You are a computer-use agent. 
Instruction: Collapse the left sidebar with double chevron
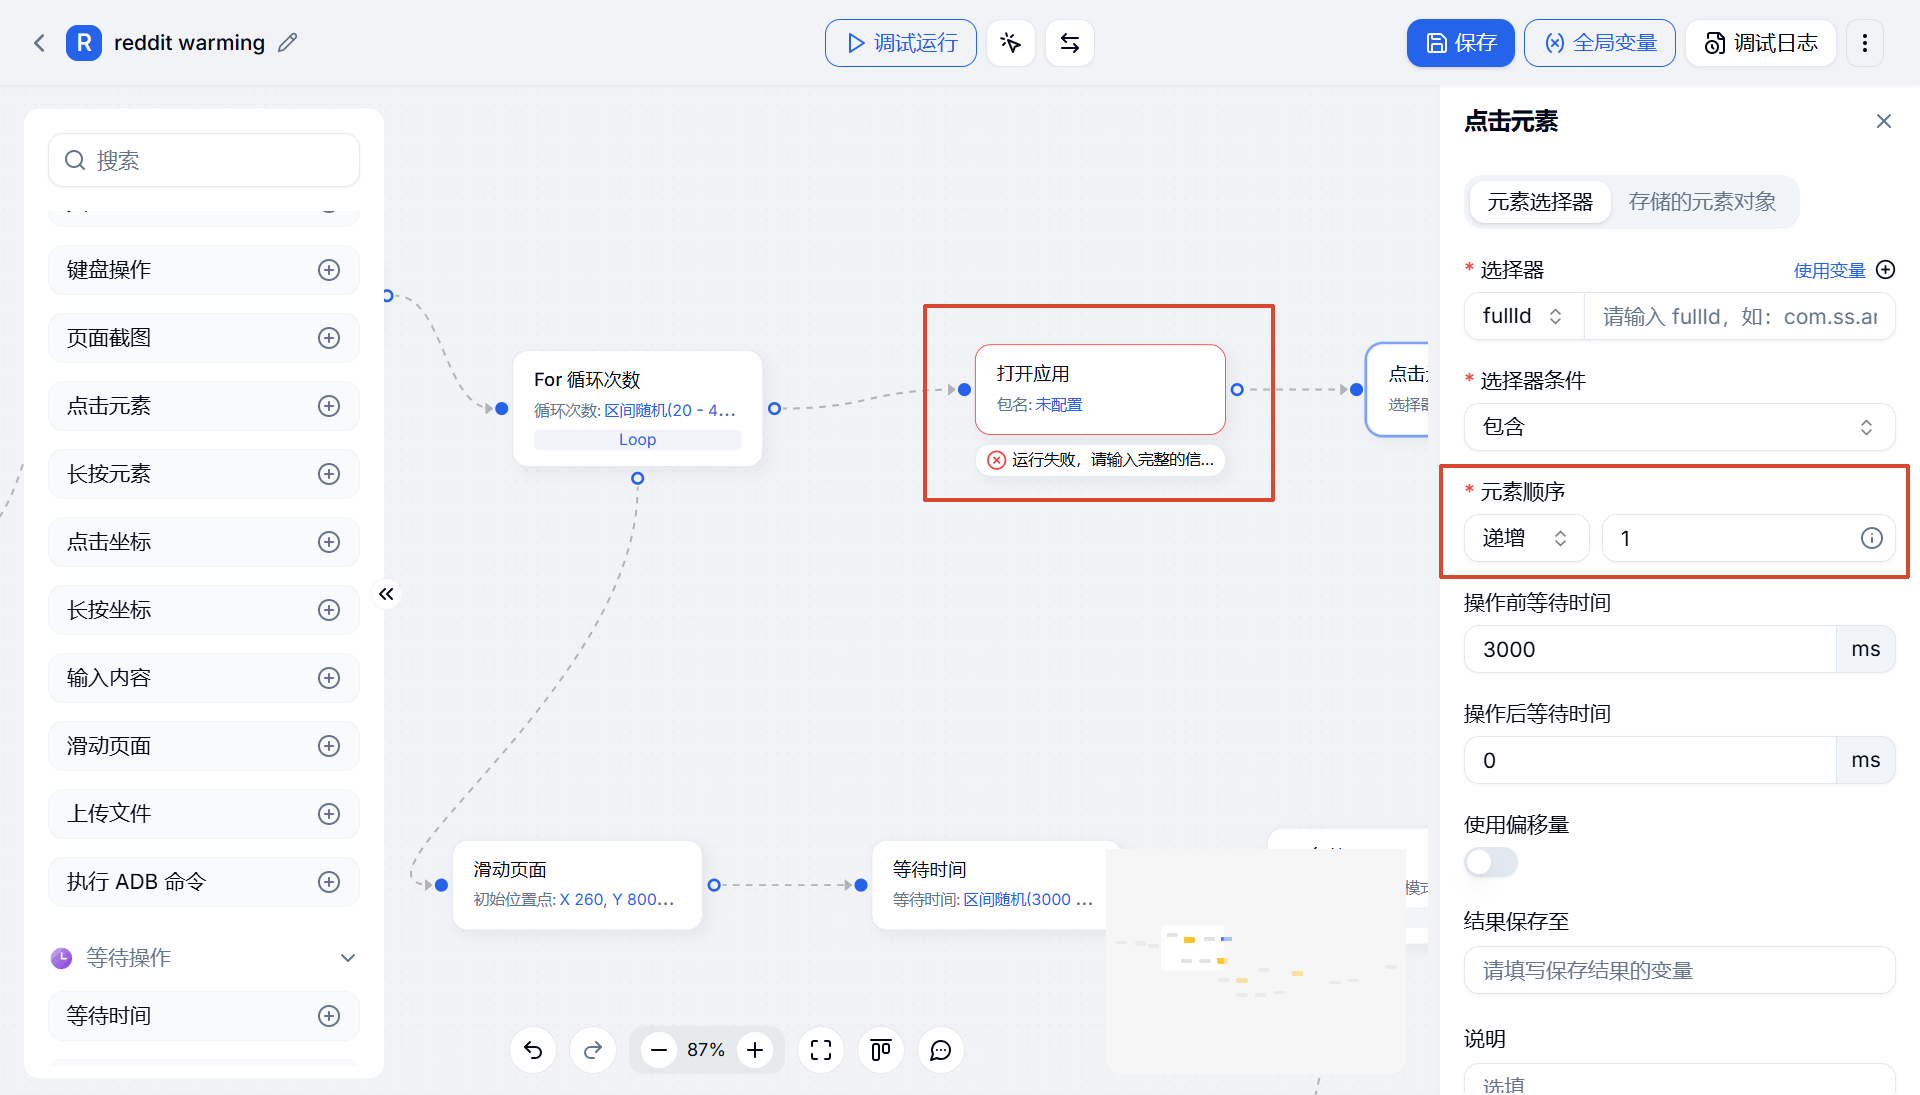pos(386,594)
